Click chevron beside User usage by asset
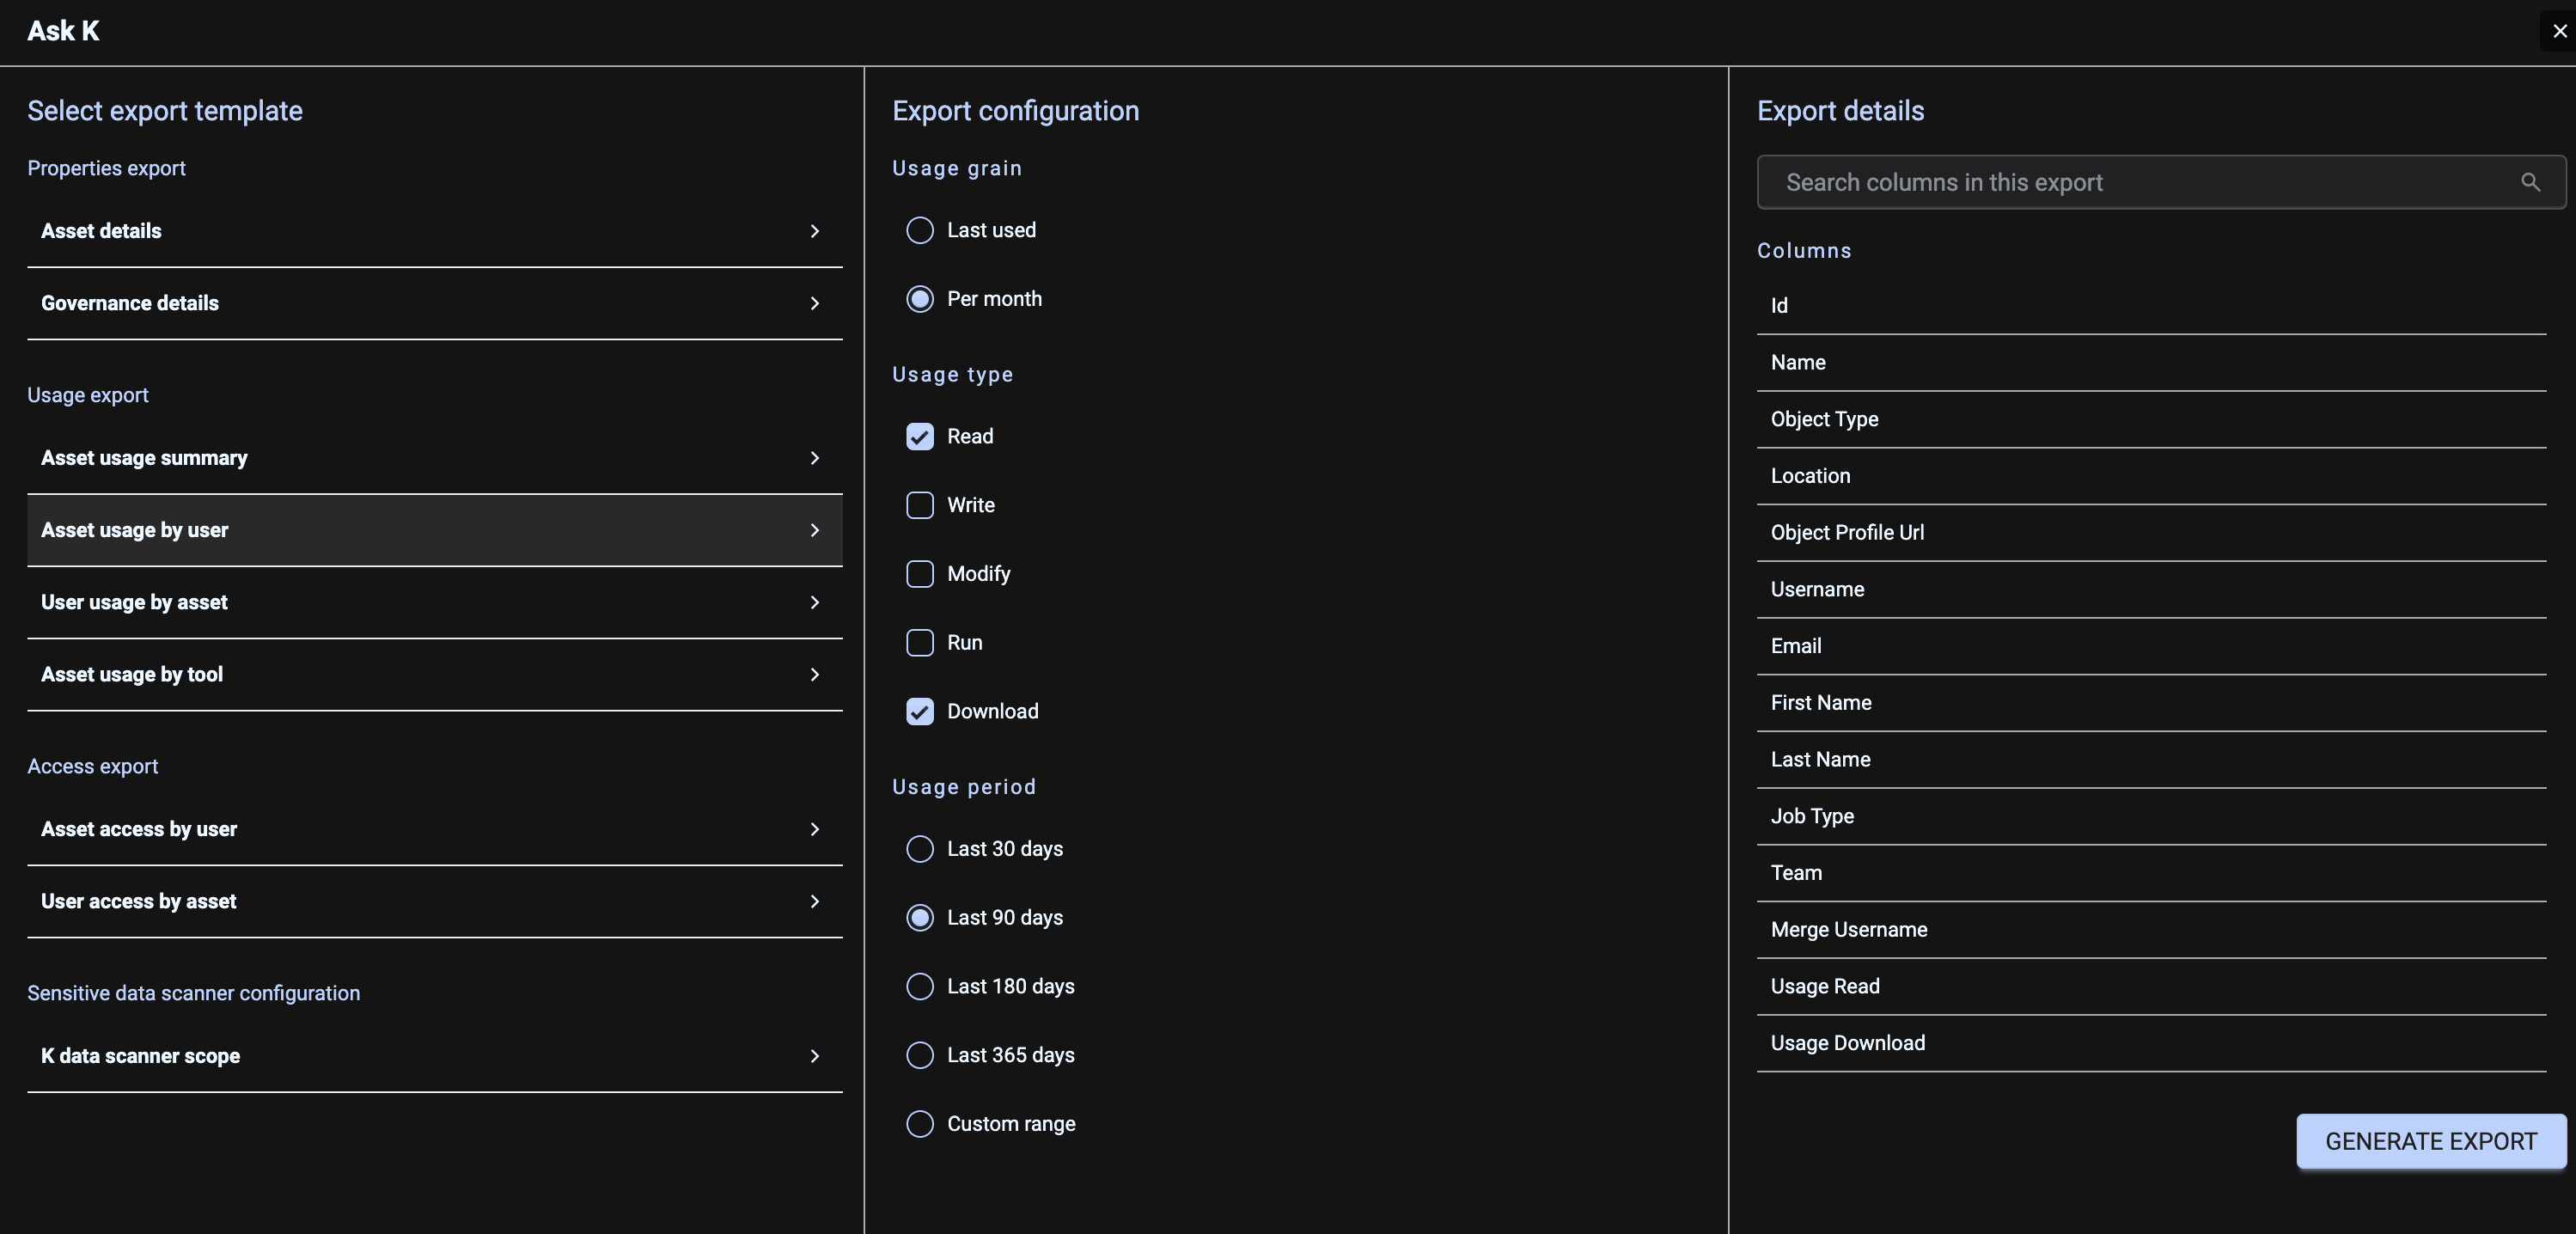The width and height of the screenshot is (2576, 1234). [x=814, y=602]
